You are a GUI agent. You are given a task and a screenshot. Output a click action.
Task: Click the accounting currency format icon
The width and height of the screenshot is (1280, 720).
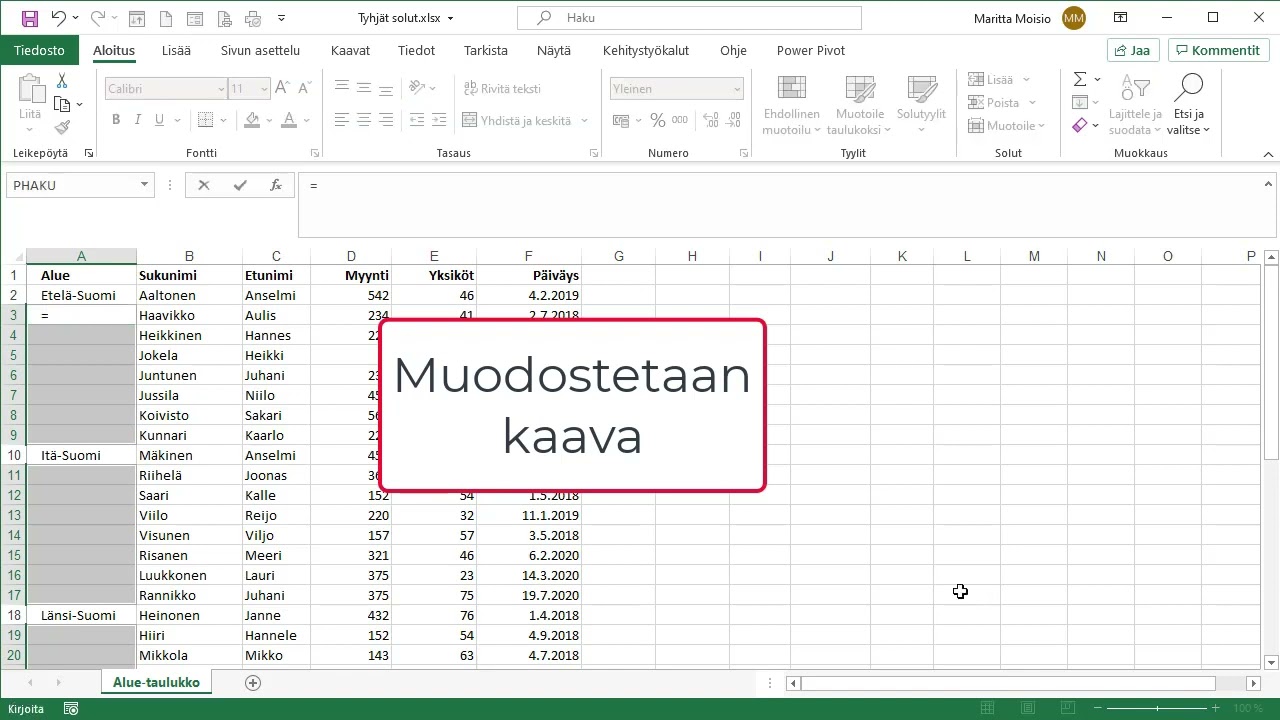[x=622, y=120]
